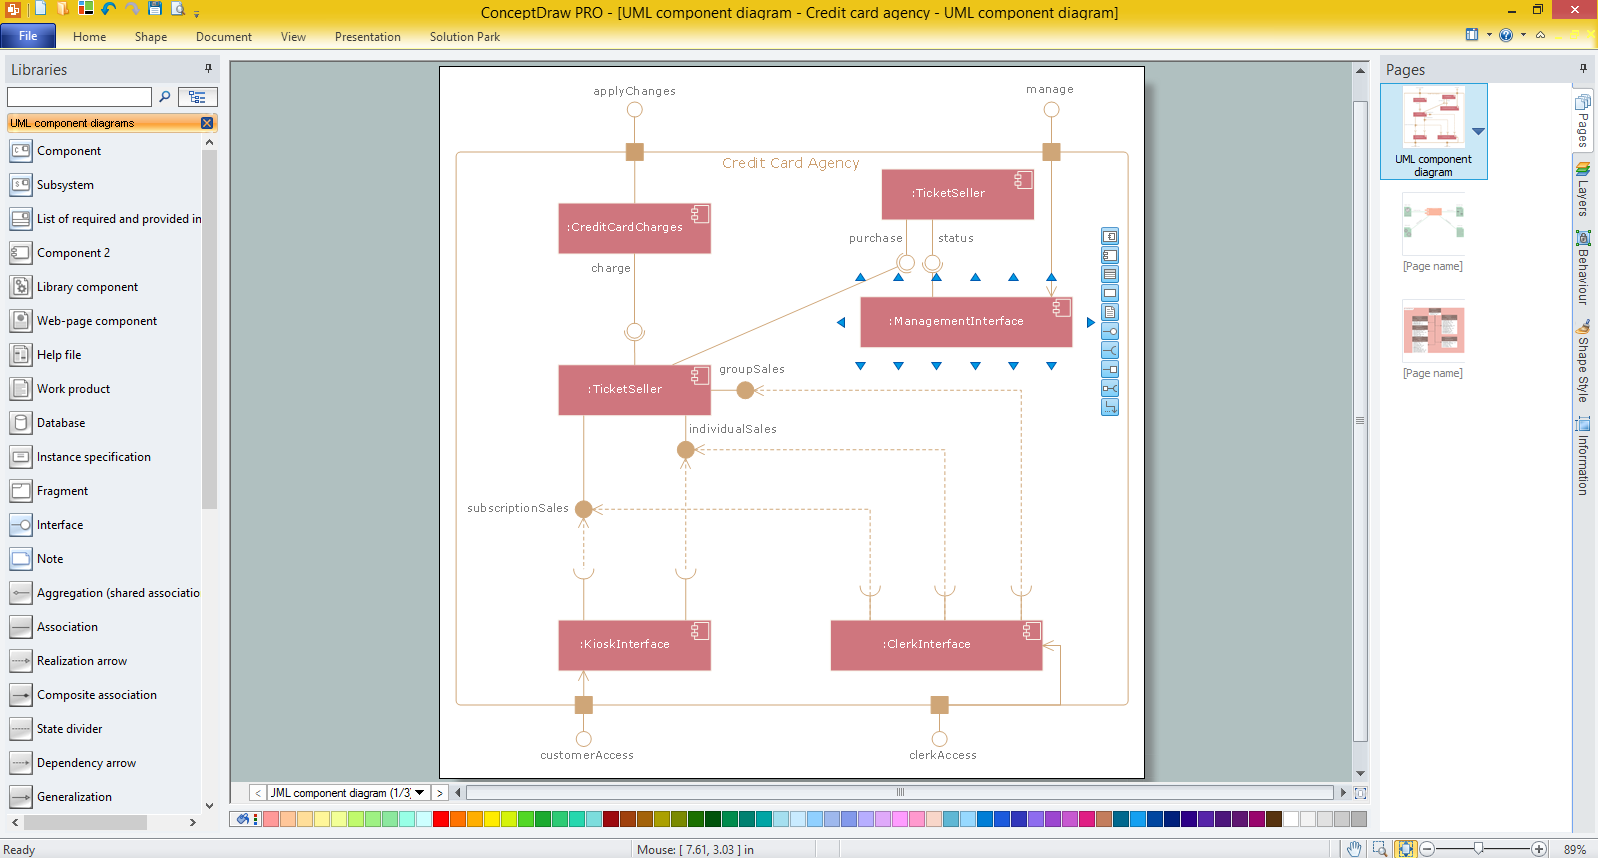Pin the Libraries panel

click(208, 69)
